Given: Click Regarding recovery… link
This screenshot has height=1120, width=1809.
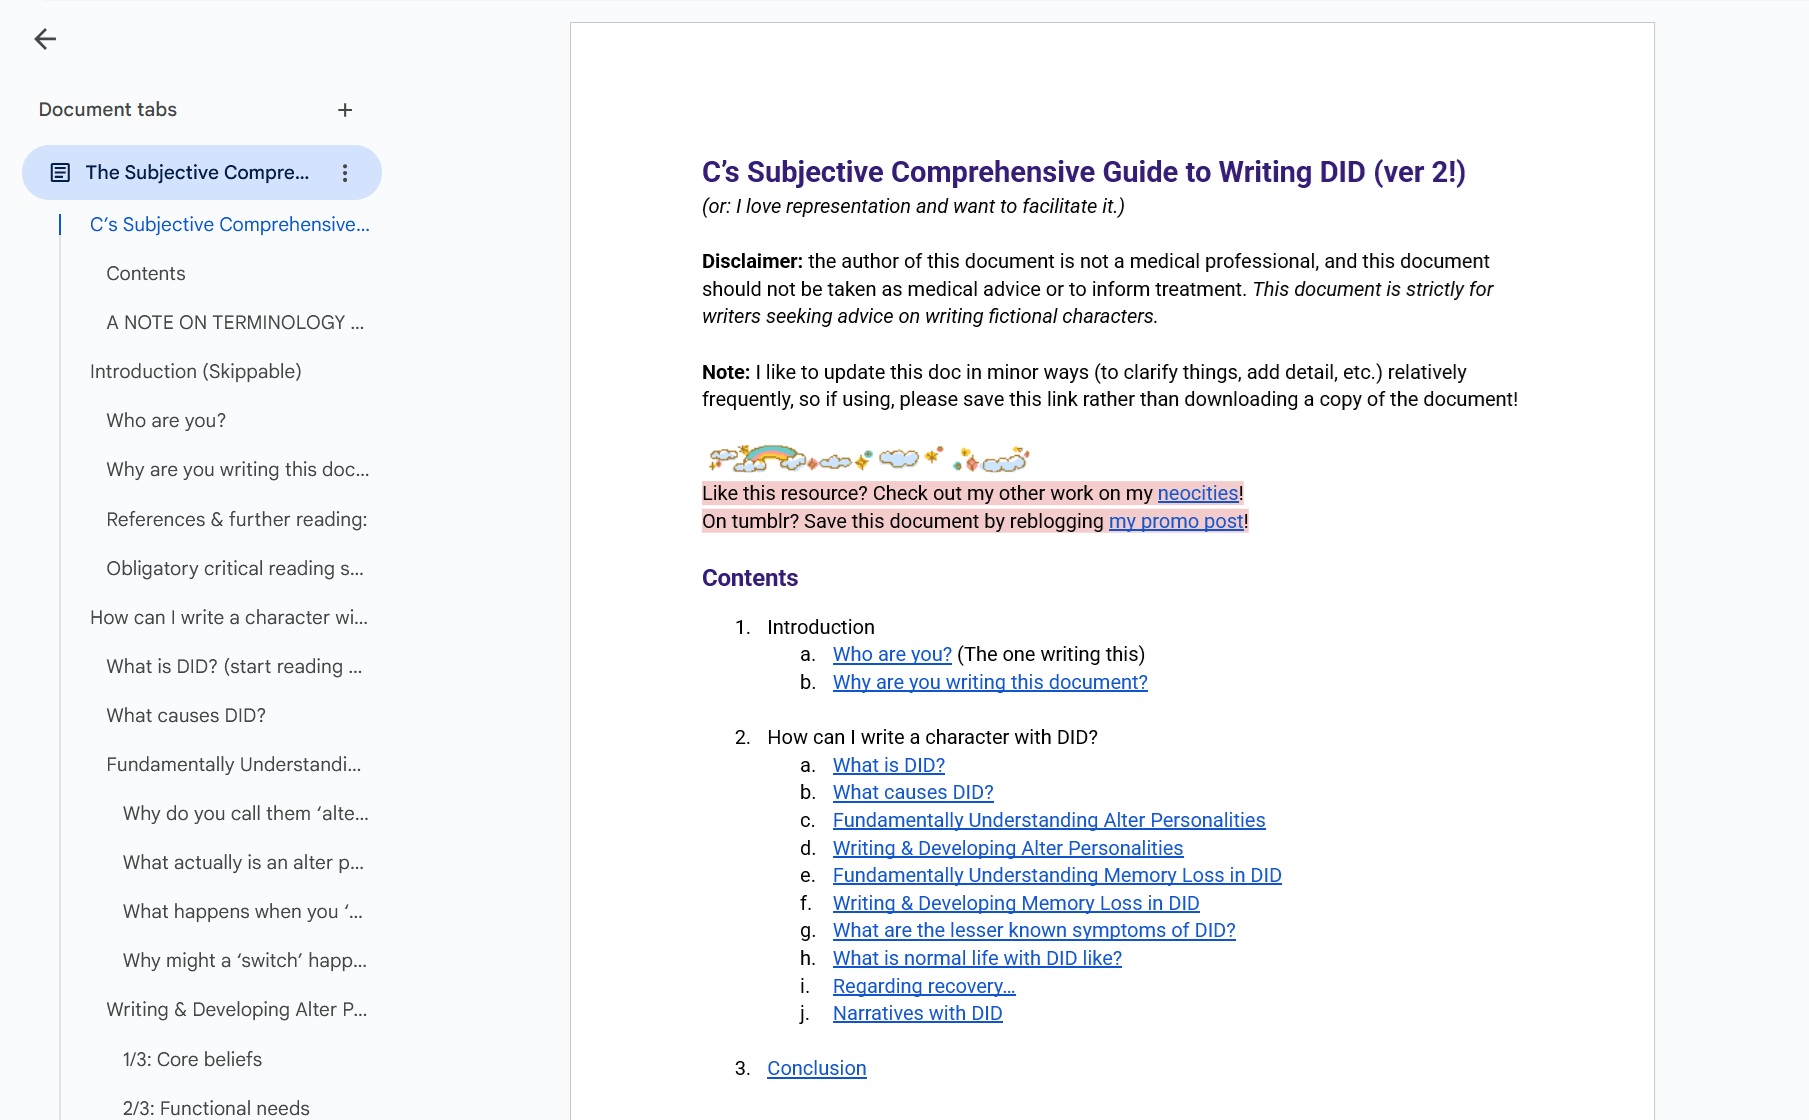Looking at the screenshot, I should click(923, 986).
